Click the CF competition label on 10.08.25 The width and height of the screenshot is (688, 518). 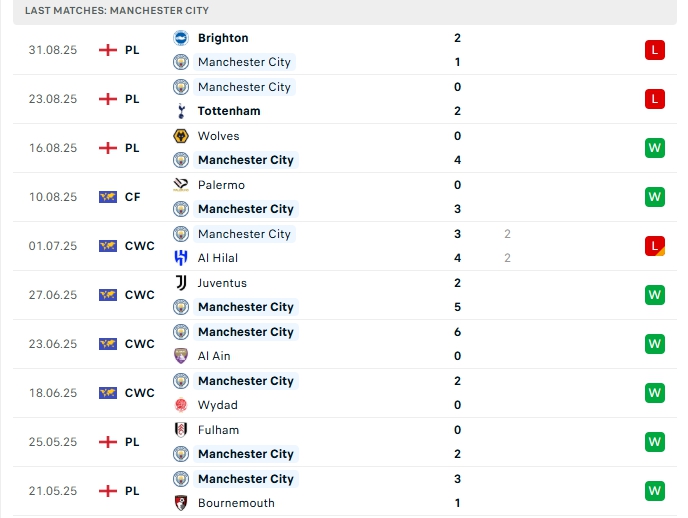[133, 197]
